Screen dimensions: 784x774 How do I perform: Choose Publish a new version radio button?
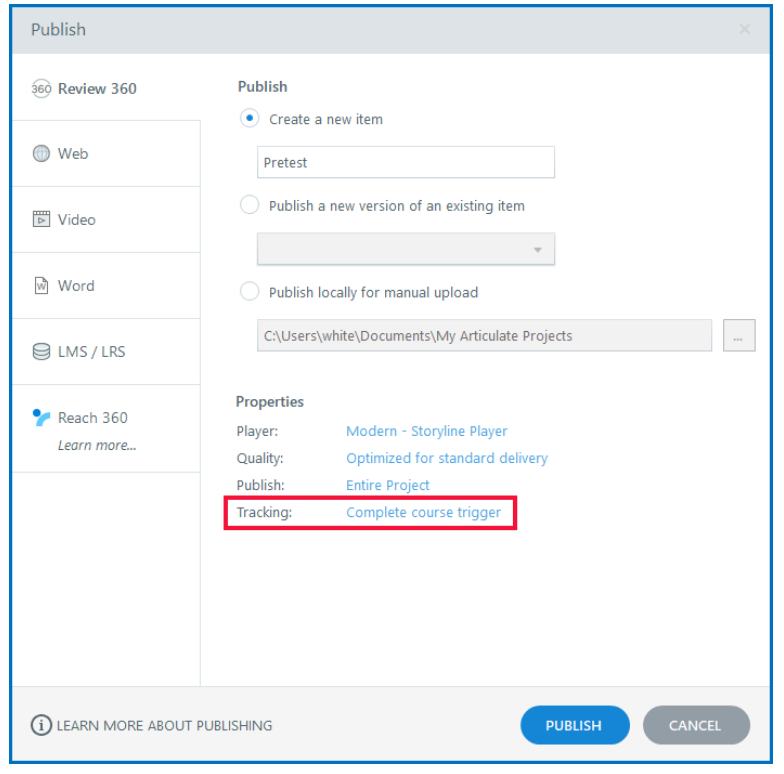point(249,206)
